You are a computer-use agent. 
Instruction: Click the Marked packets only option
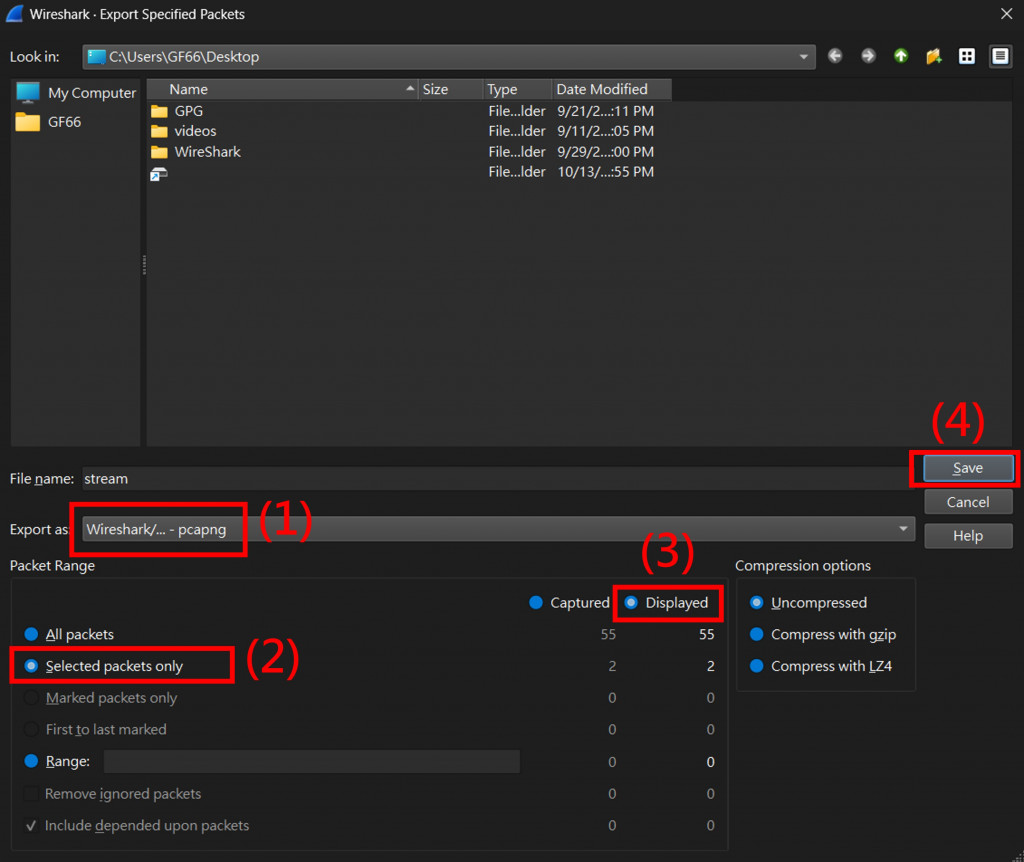(101, 697)
